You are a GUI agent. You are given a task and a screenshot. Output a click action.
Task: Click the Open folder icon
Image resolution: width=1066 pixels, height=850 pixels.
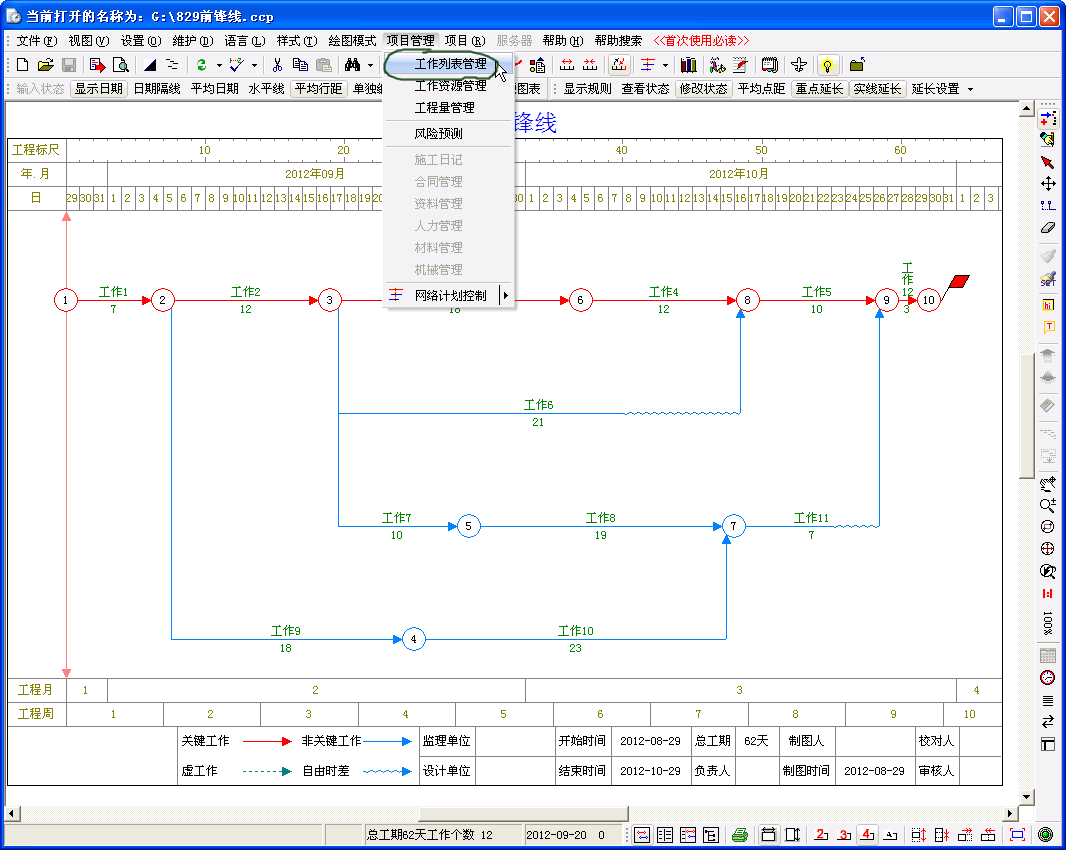46,65
